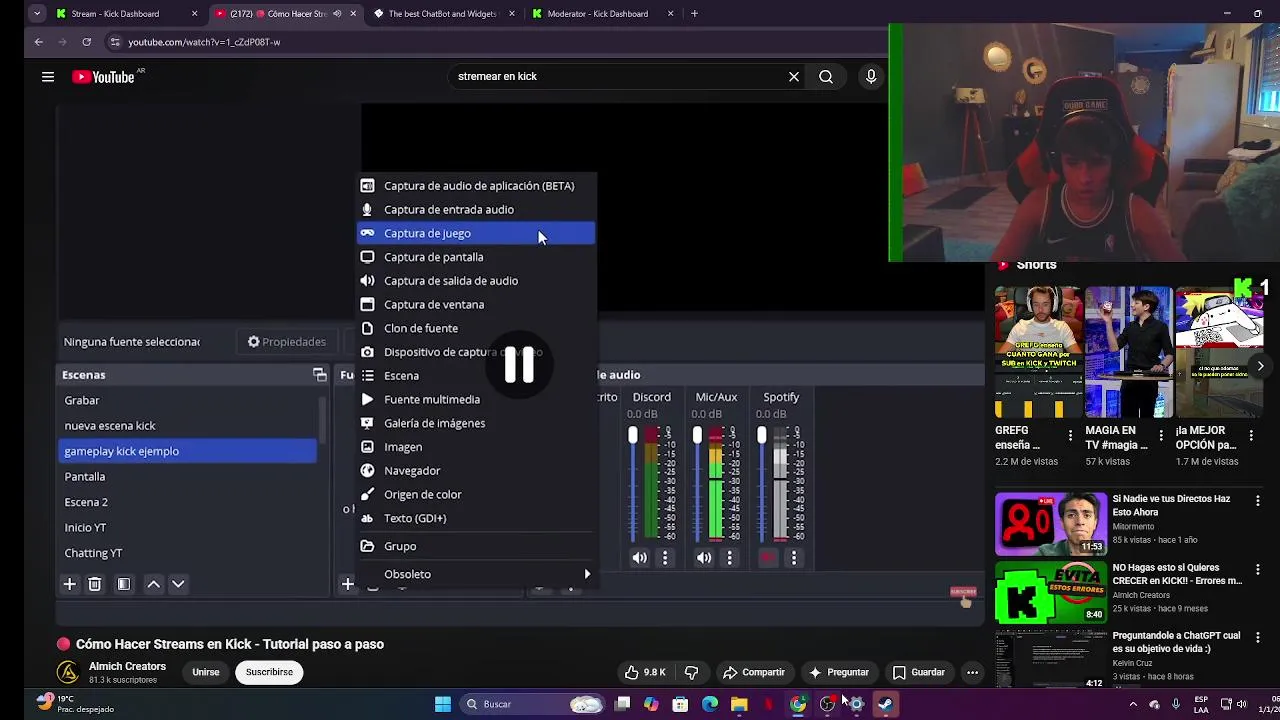Open options for Preguntandole a ChatGPT video
Screen dimensions: 1280x720
(x=1258, y=637)
